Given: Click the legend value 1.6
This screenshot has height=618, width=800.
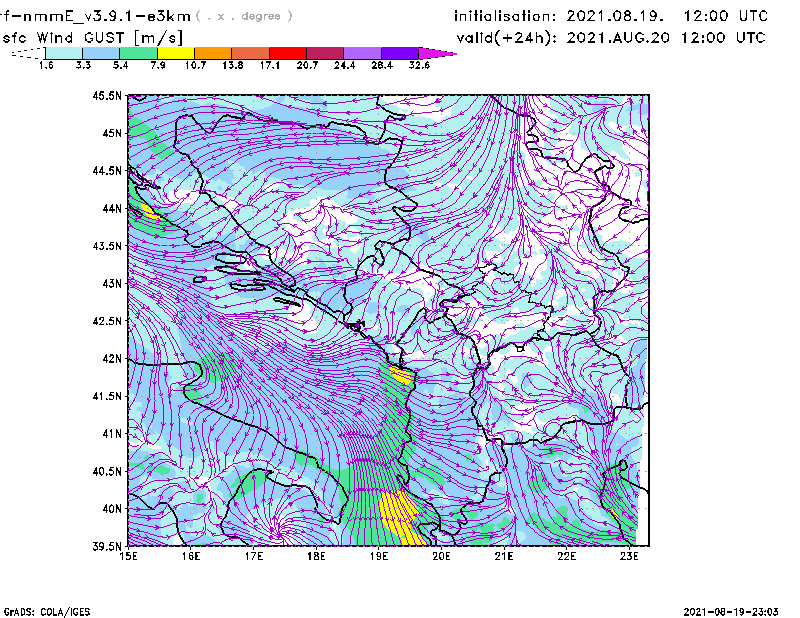Looking at the screenshot, I should click(46, 65).
